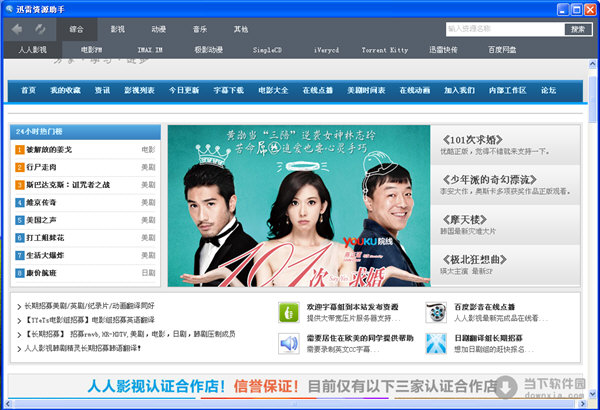Image resolution: width=600 pixels, height=410 pixels.
Task: Click the resource name search field
Action: pyautogui.click(x=505, y=29)
